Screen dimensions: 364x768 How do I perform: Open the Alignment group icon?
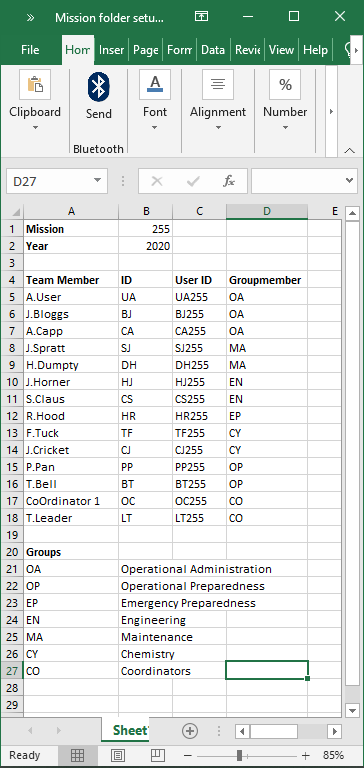point(218,84)
